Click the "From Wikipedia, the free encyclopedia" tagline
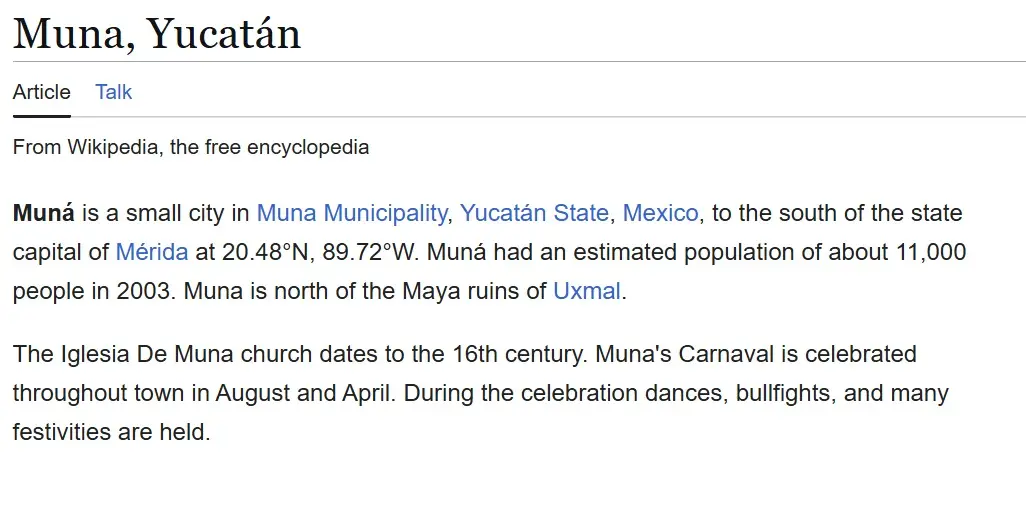The width and height of the screenshot is (1026, 514). point(191,148)
